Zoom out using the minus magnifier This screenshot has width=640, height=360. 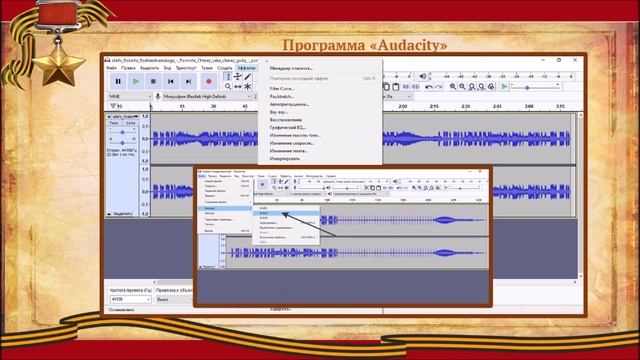[x=462, y=87]
